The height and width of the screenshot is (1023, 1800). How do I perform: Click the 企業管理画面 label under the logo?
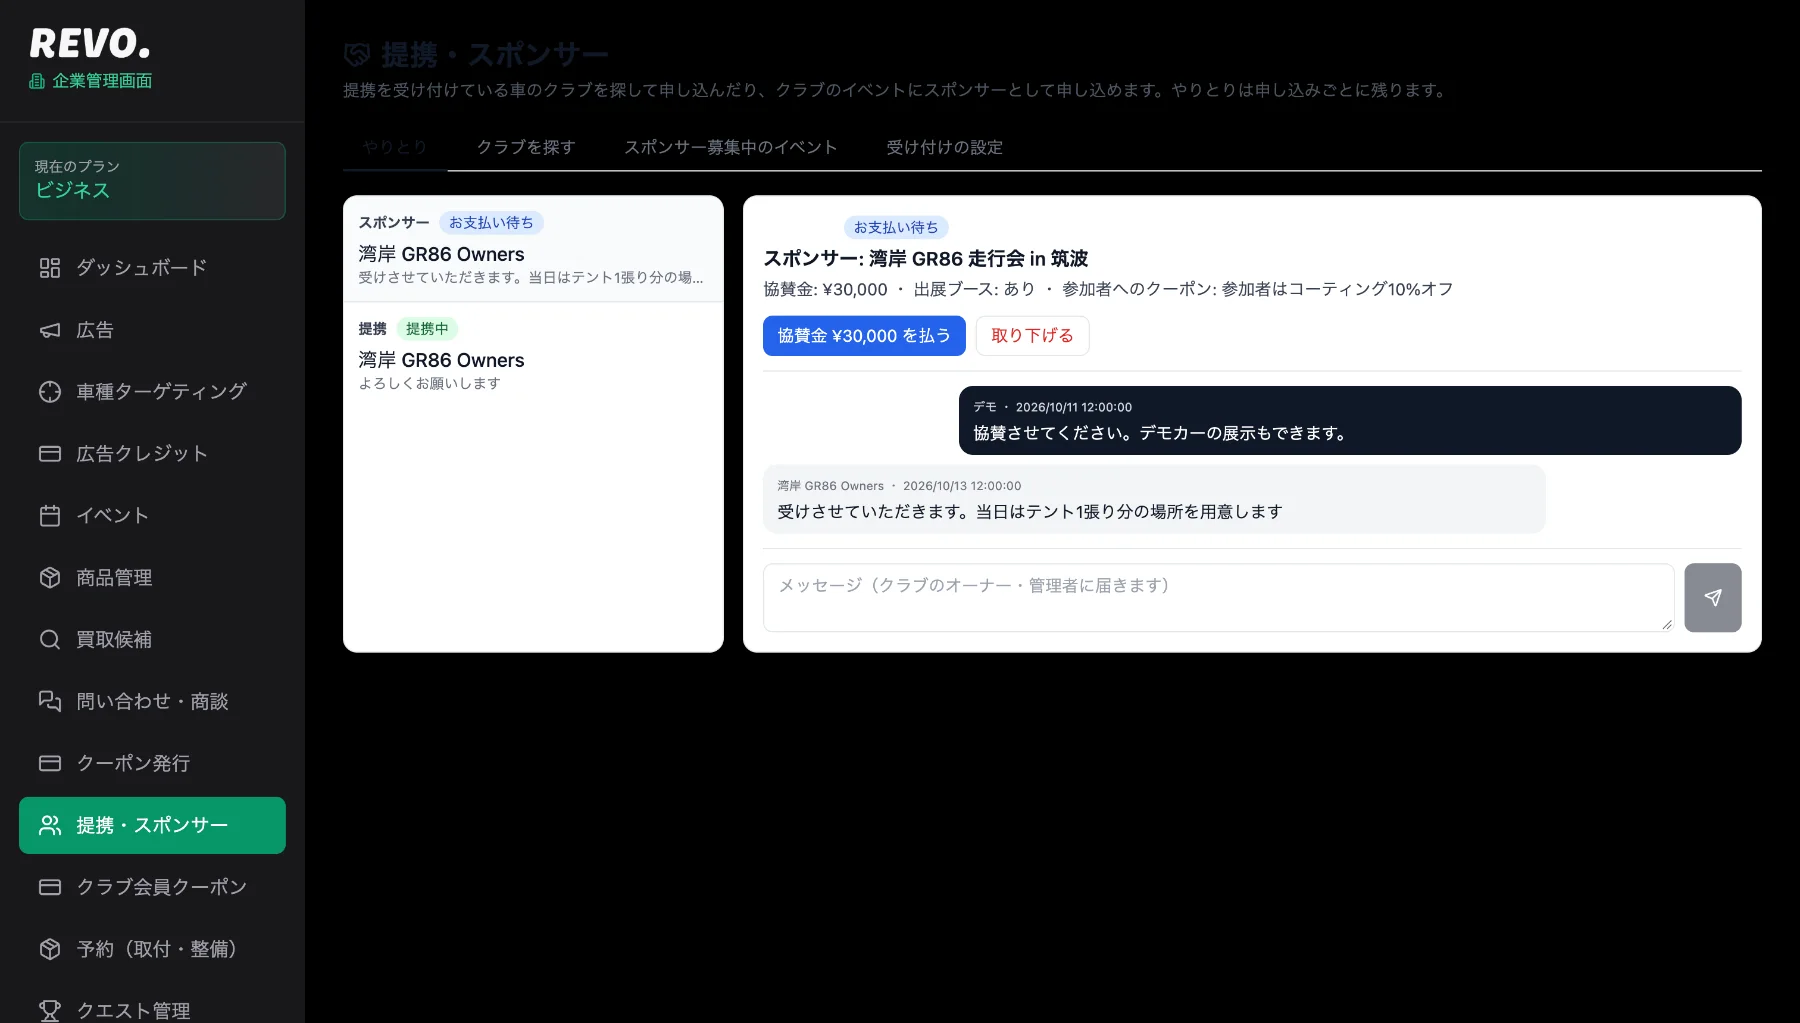coord(102,81)
